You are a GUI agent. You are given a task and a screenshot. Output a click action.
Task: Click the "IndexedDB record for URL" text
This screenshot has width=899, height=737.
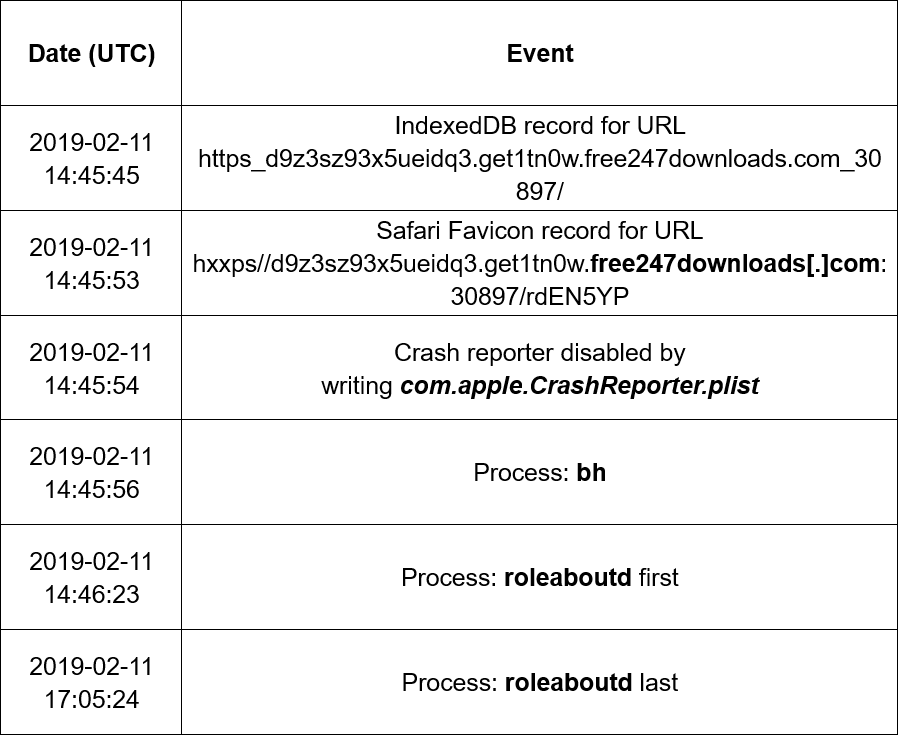pyautogui.click(x=540, y=126)
